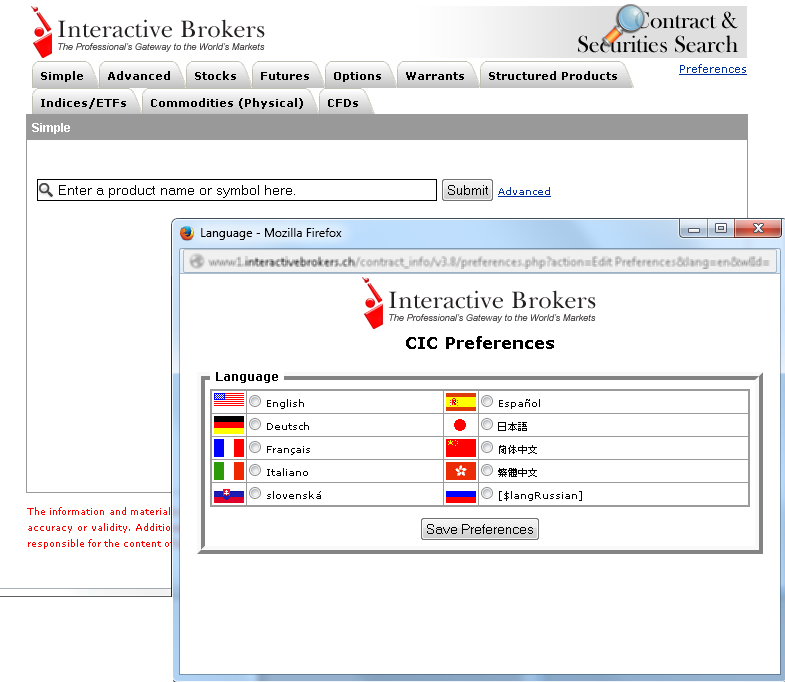Click the Firefox icon in popup title bar

(x=187, y=233)
